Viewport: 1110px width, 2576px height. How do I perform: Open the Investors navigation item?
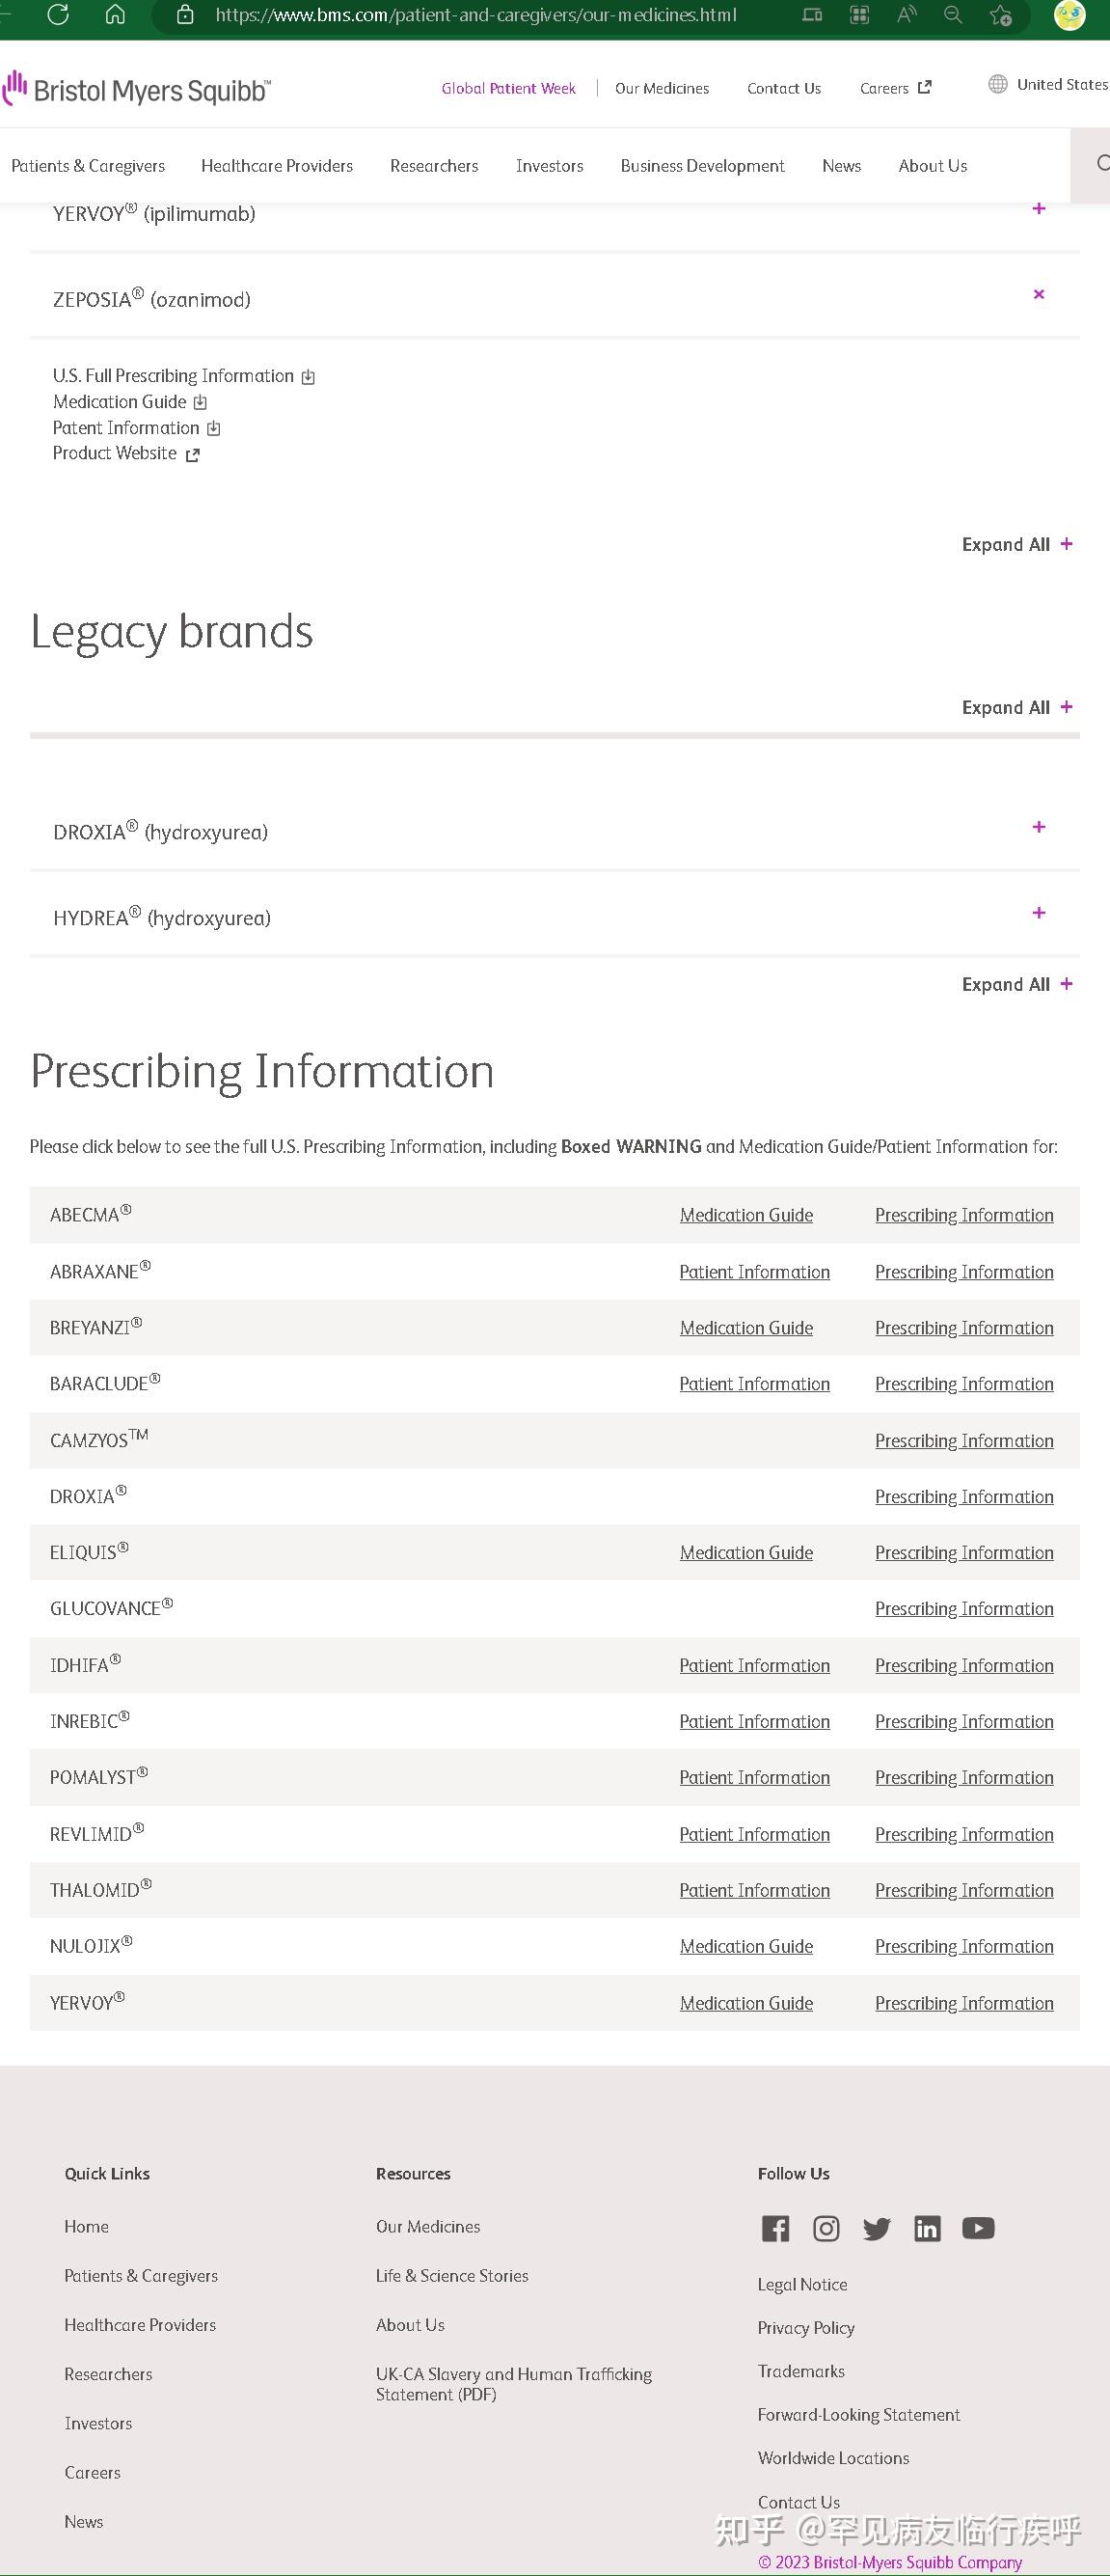549,166
